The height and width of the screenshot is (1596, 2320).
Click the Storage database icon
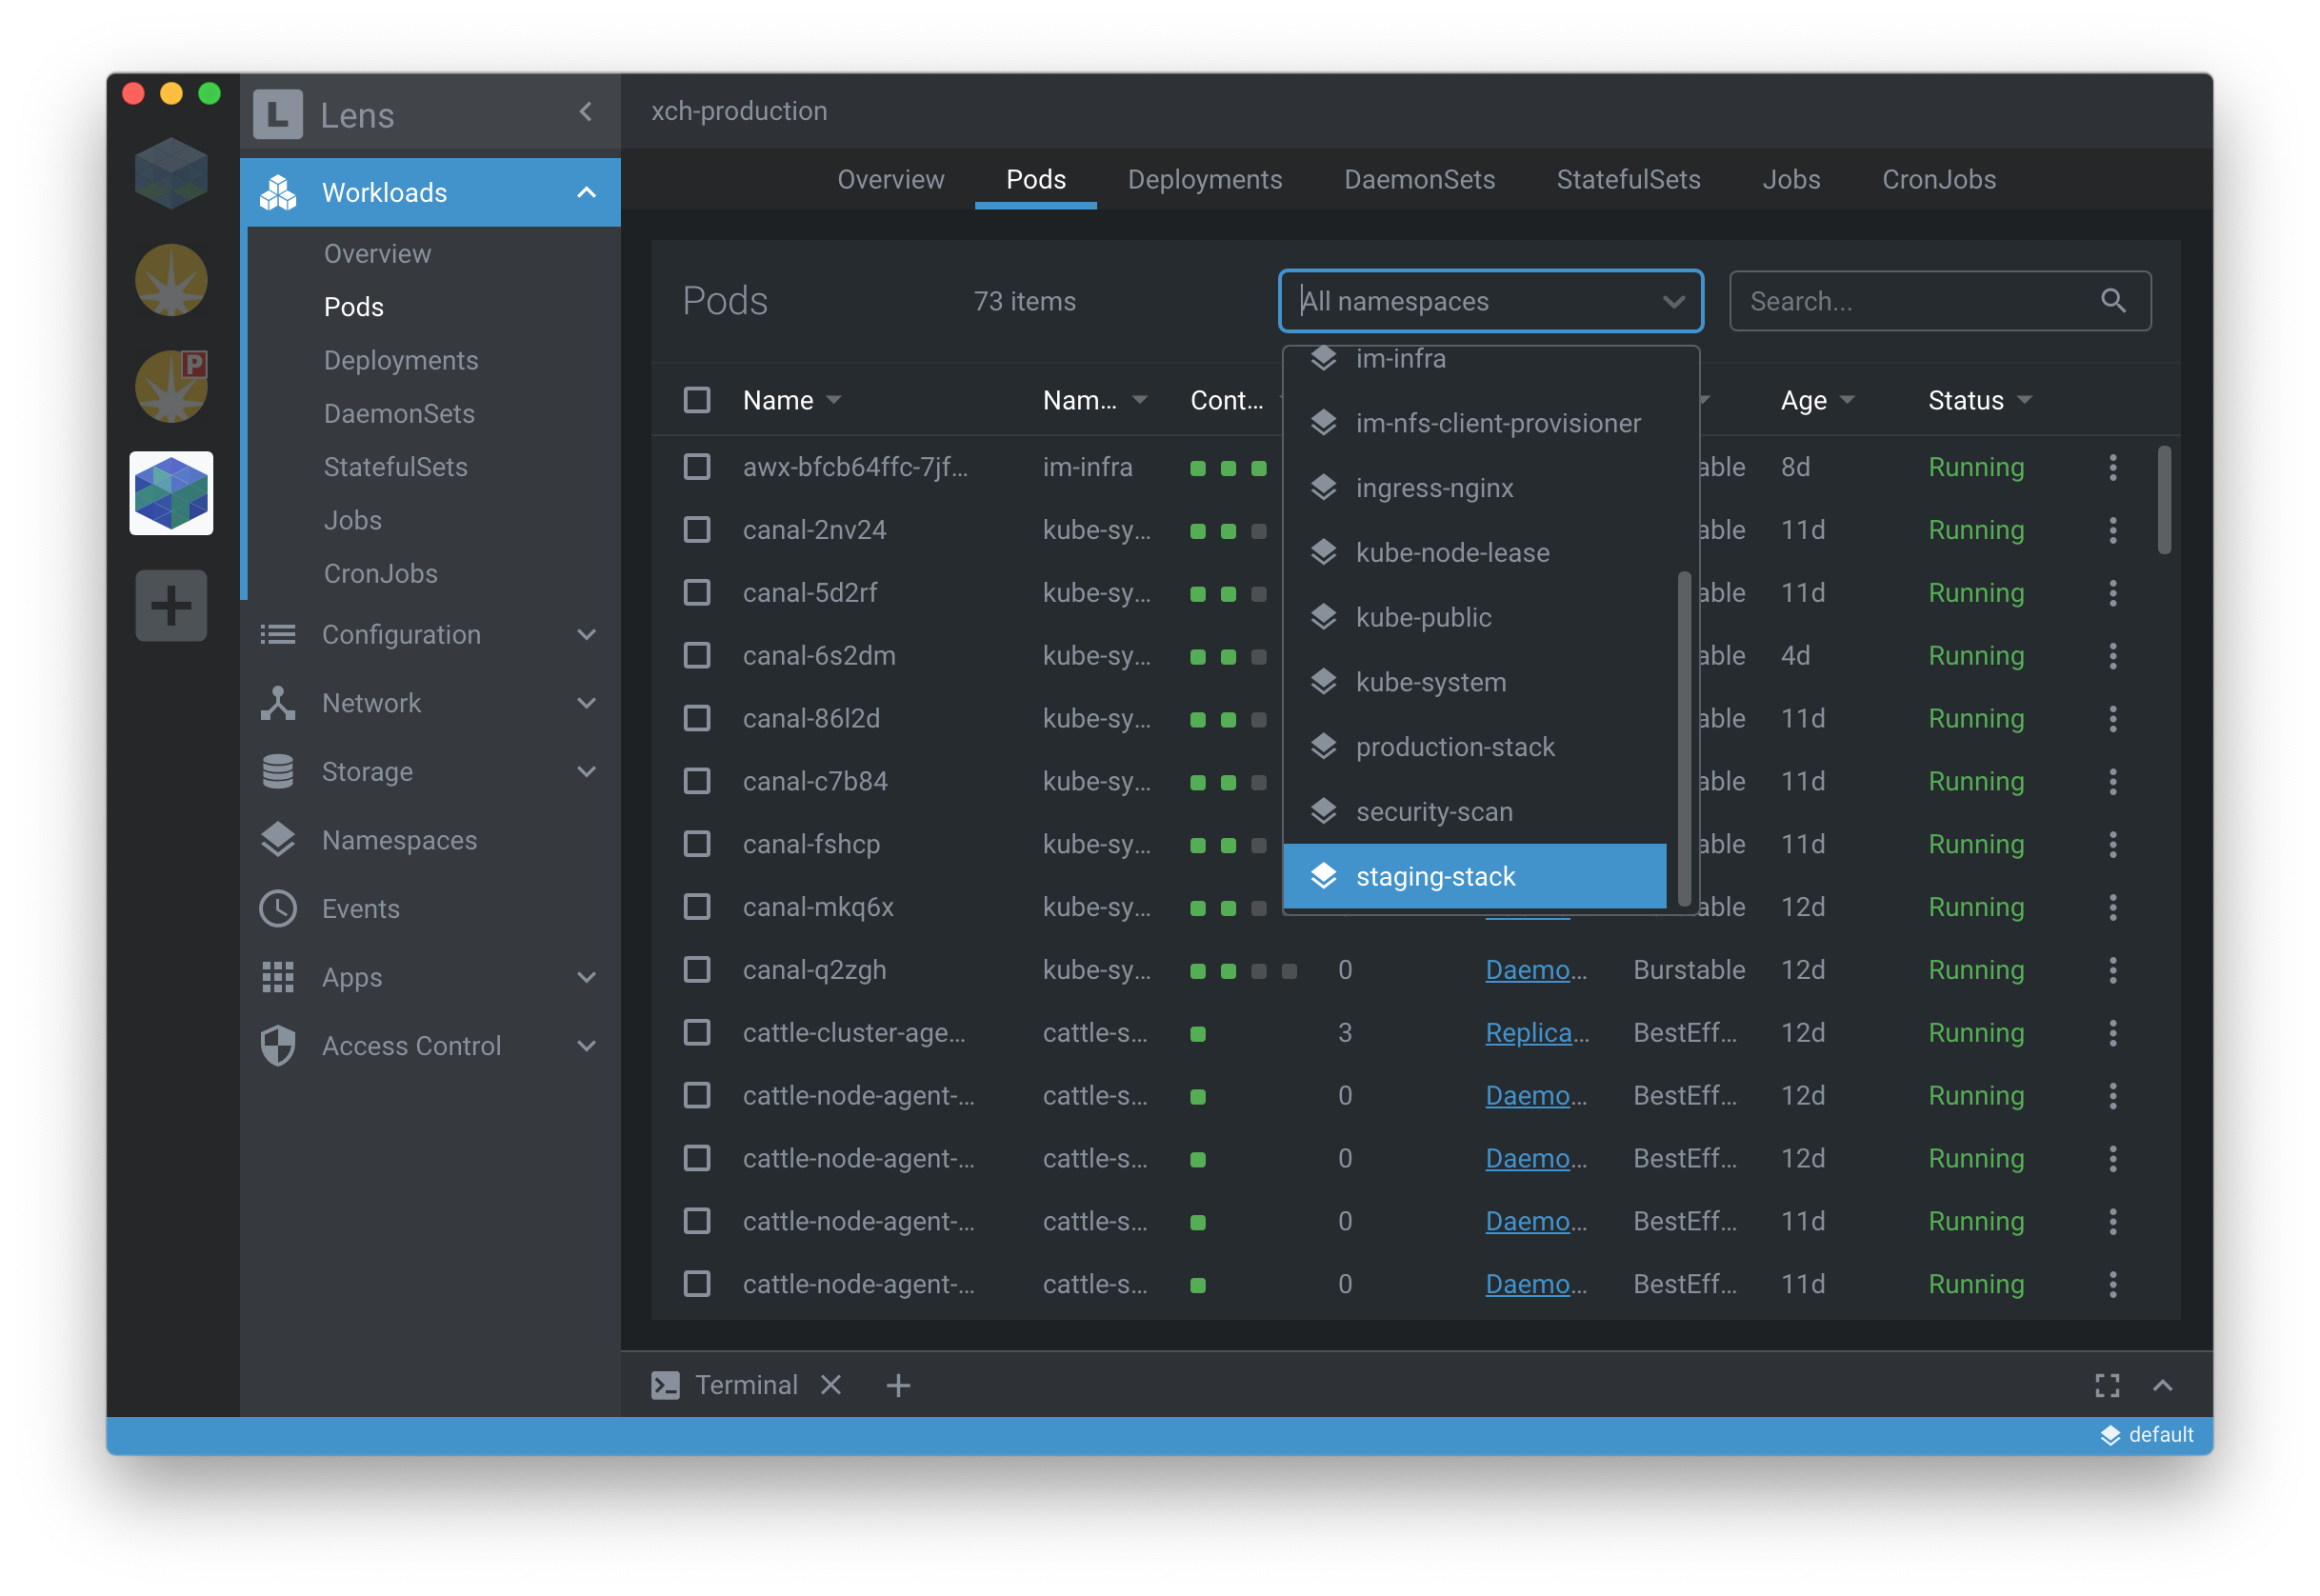point(278,771)
